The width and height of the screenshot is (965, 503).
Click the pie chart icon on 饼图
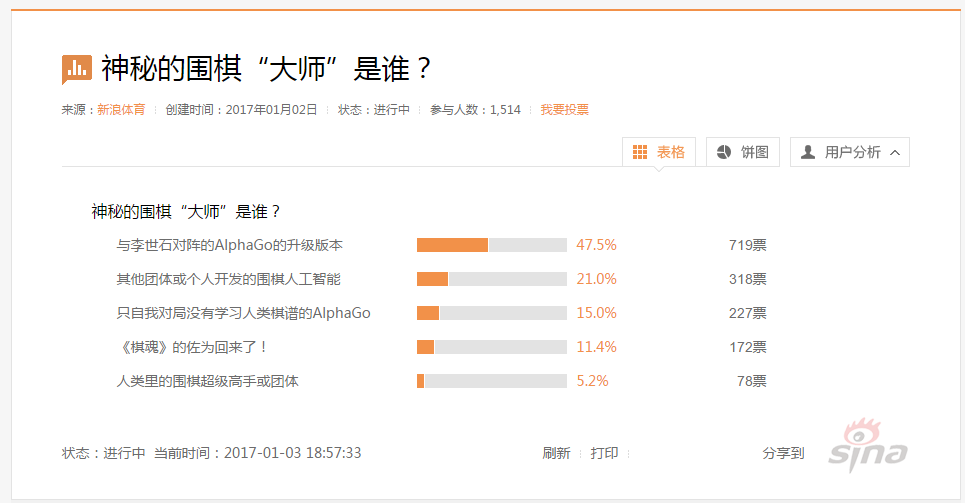[x=724, y=152]
